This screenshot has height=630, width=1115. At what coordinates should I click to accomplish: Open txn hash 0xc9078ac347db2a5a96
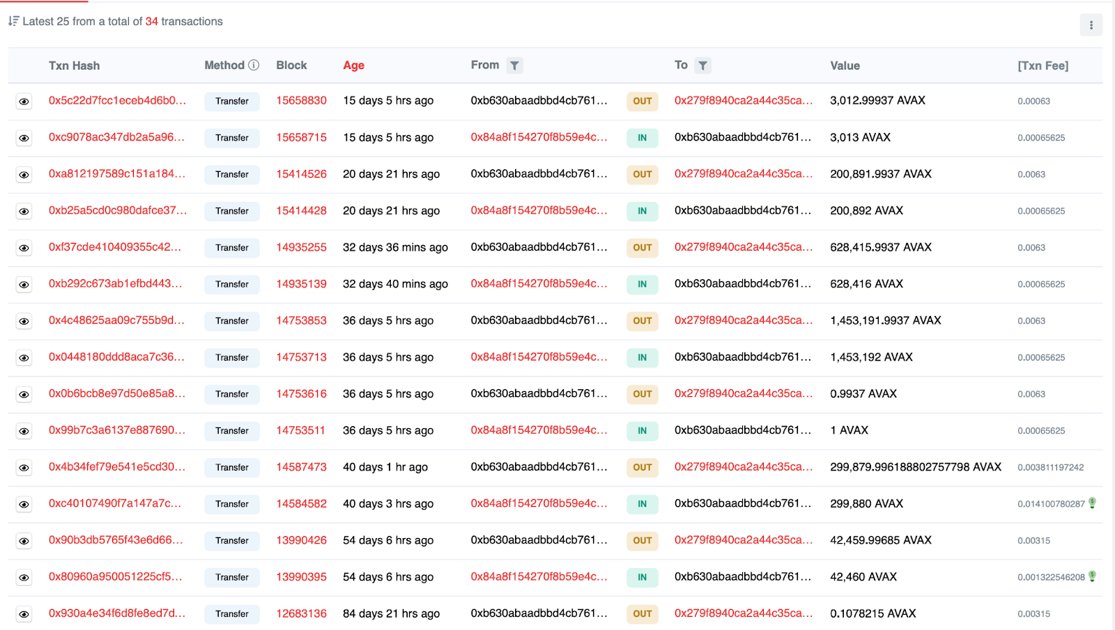point(117,137)
